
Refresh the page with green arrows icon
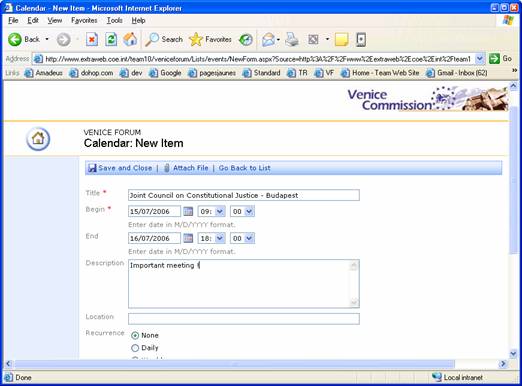(111, 39)
